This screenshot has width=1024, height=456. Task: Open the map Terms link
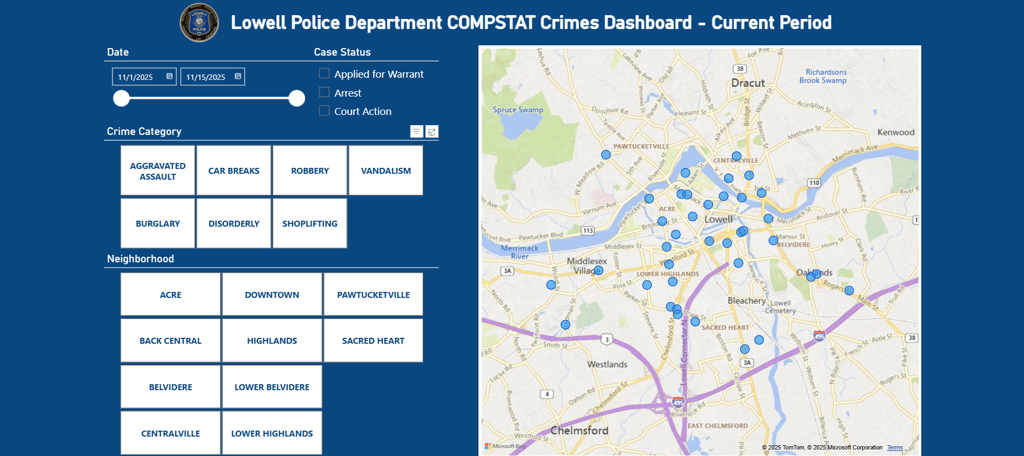[895, 448]
